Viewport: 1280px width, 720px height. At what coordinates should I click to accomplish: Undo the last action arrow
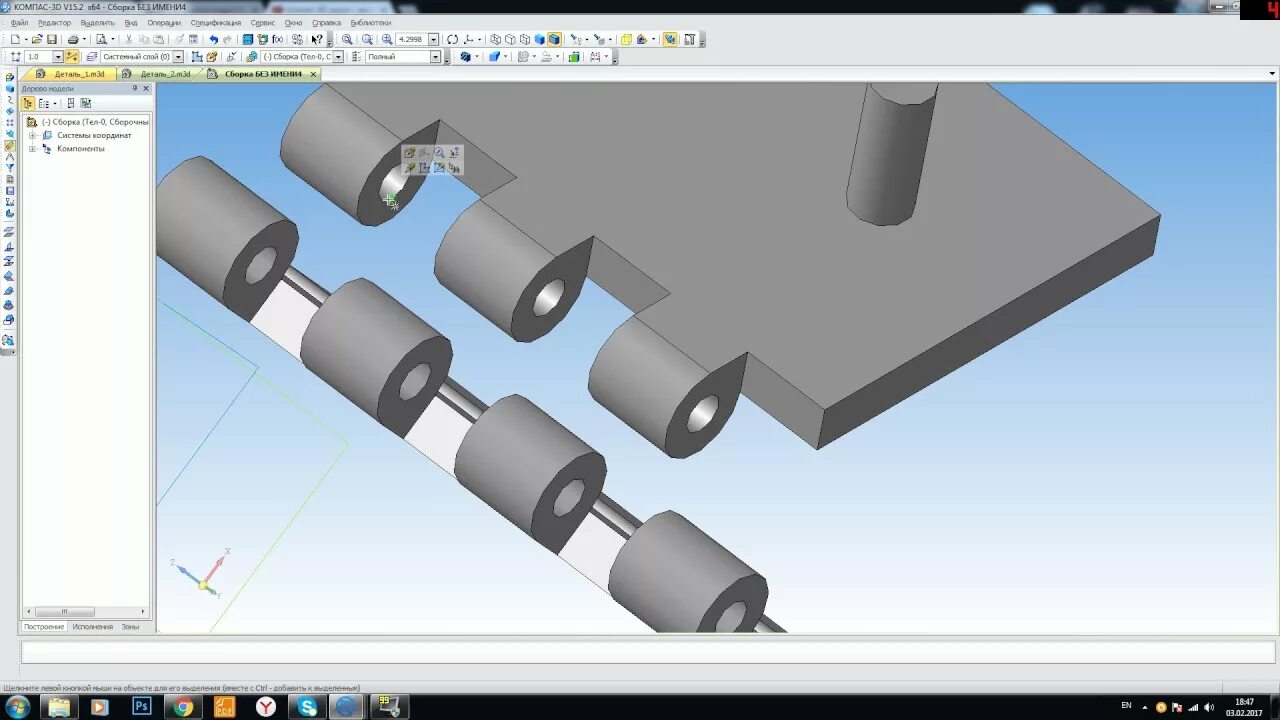click(x=213, y=39)
